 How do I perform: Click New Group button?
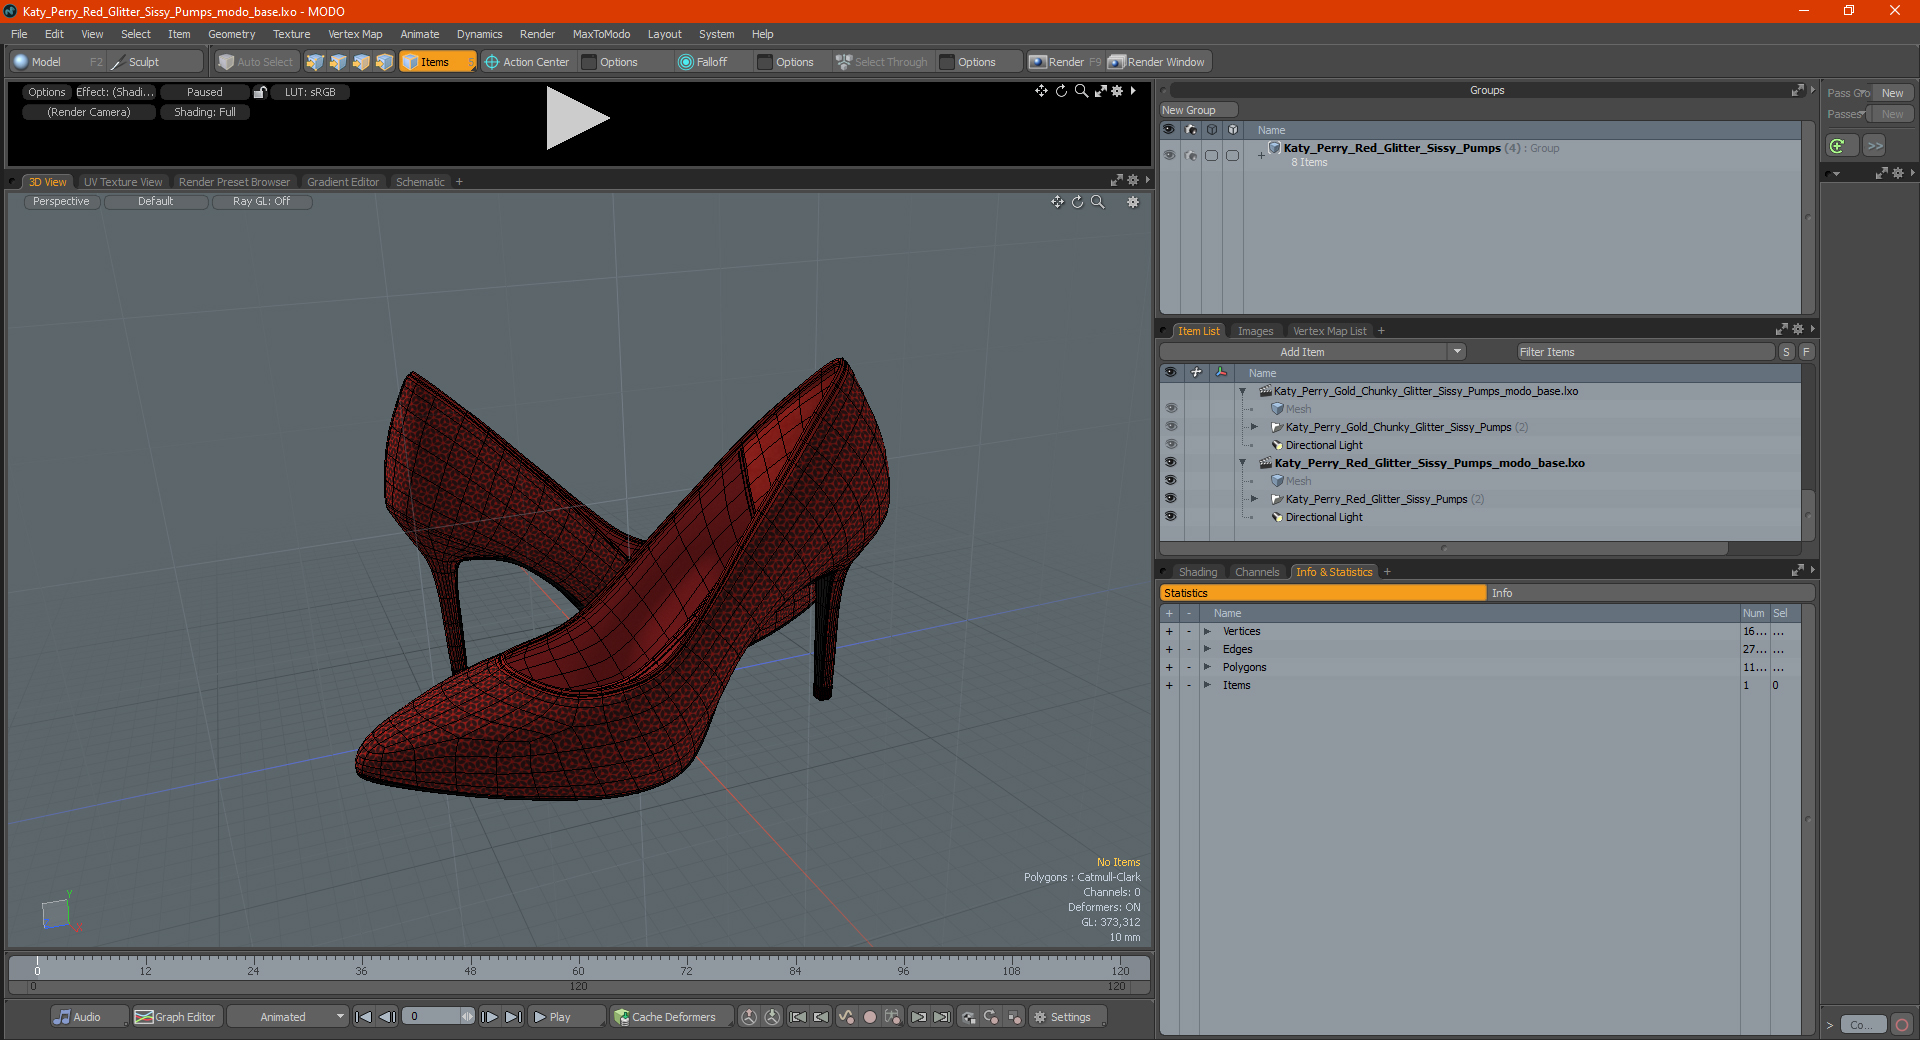click(1198, 110)
